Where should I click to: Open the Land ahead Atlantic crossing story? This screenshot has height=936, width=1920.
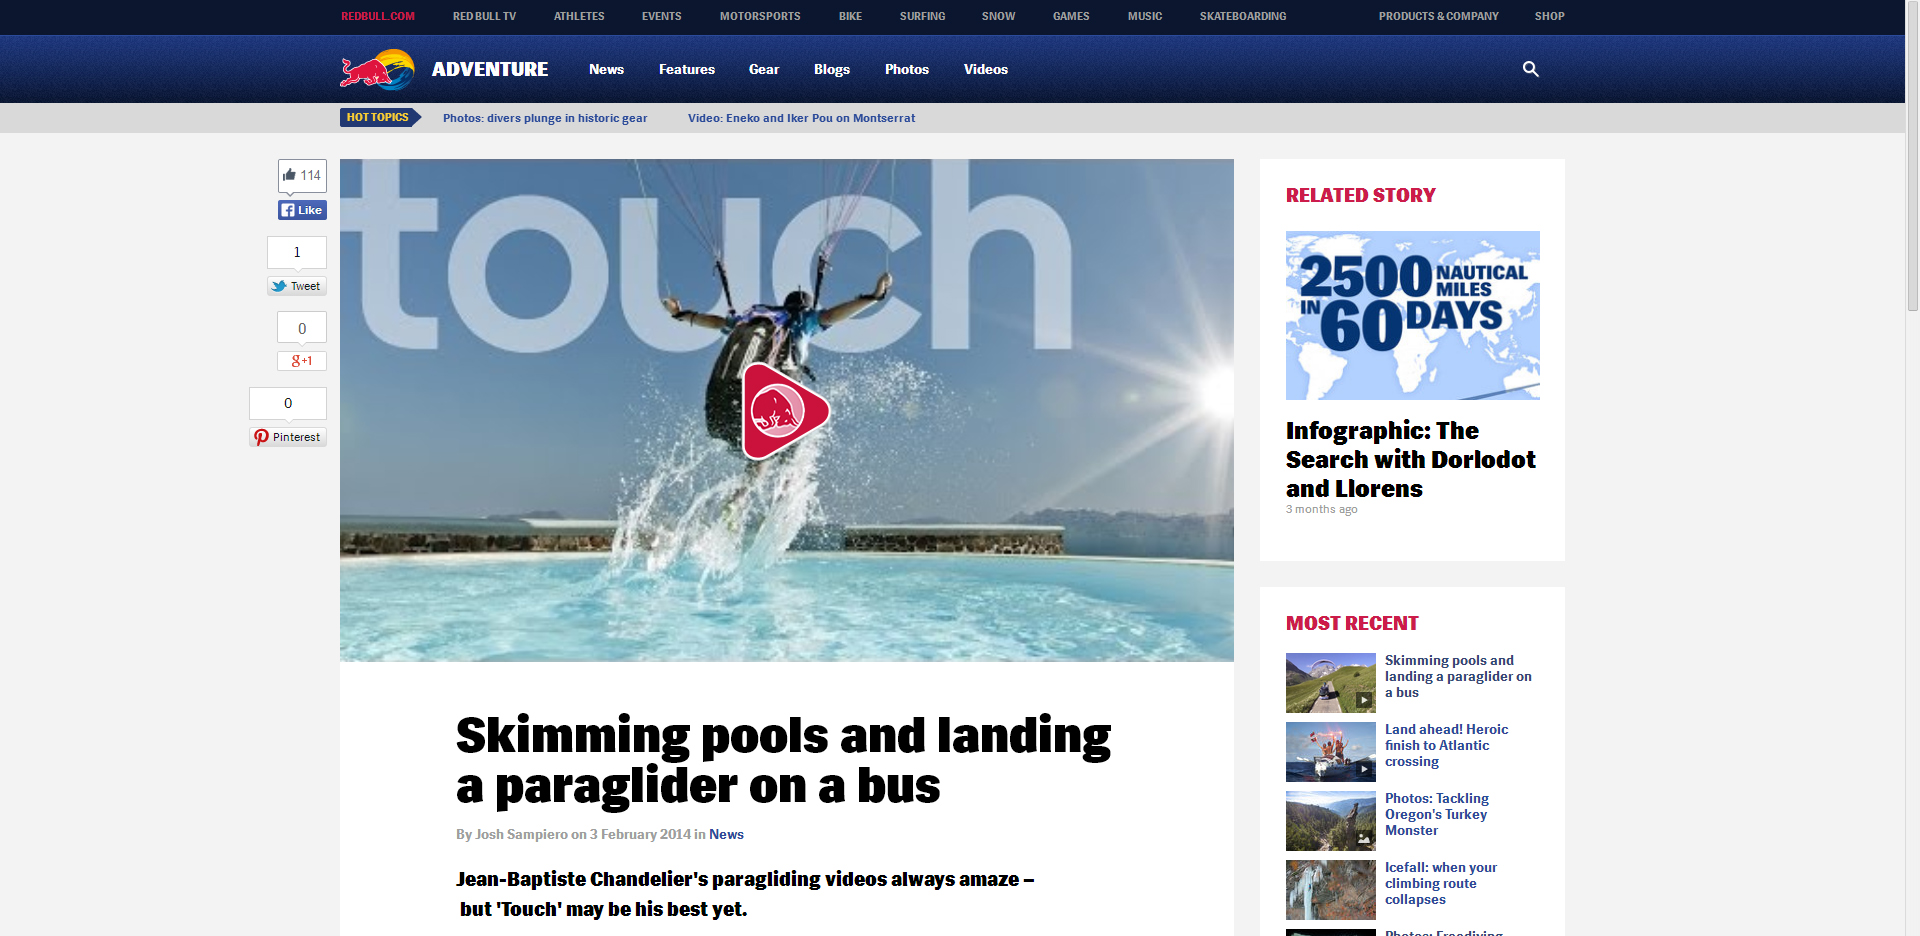1446,745
